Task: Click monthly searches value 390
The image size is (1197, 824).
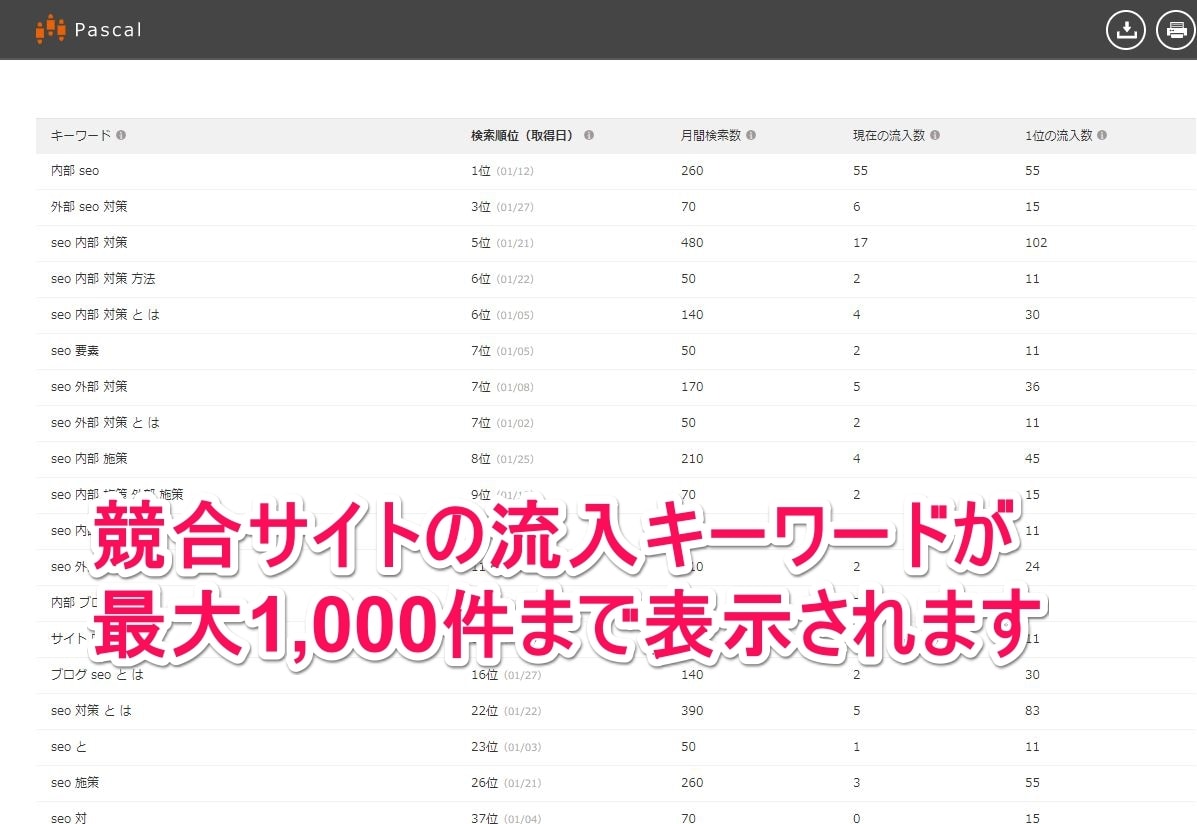Action: (x=692, y=711)
